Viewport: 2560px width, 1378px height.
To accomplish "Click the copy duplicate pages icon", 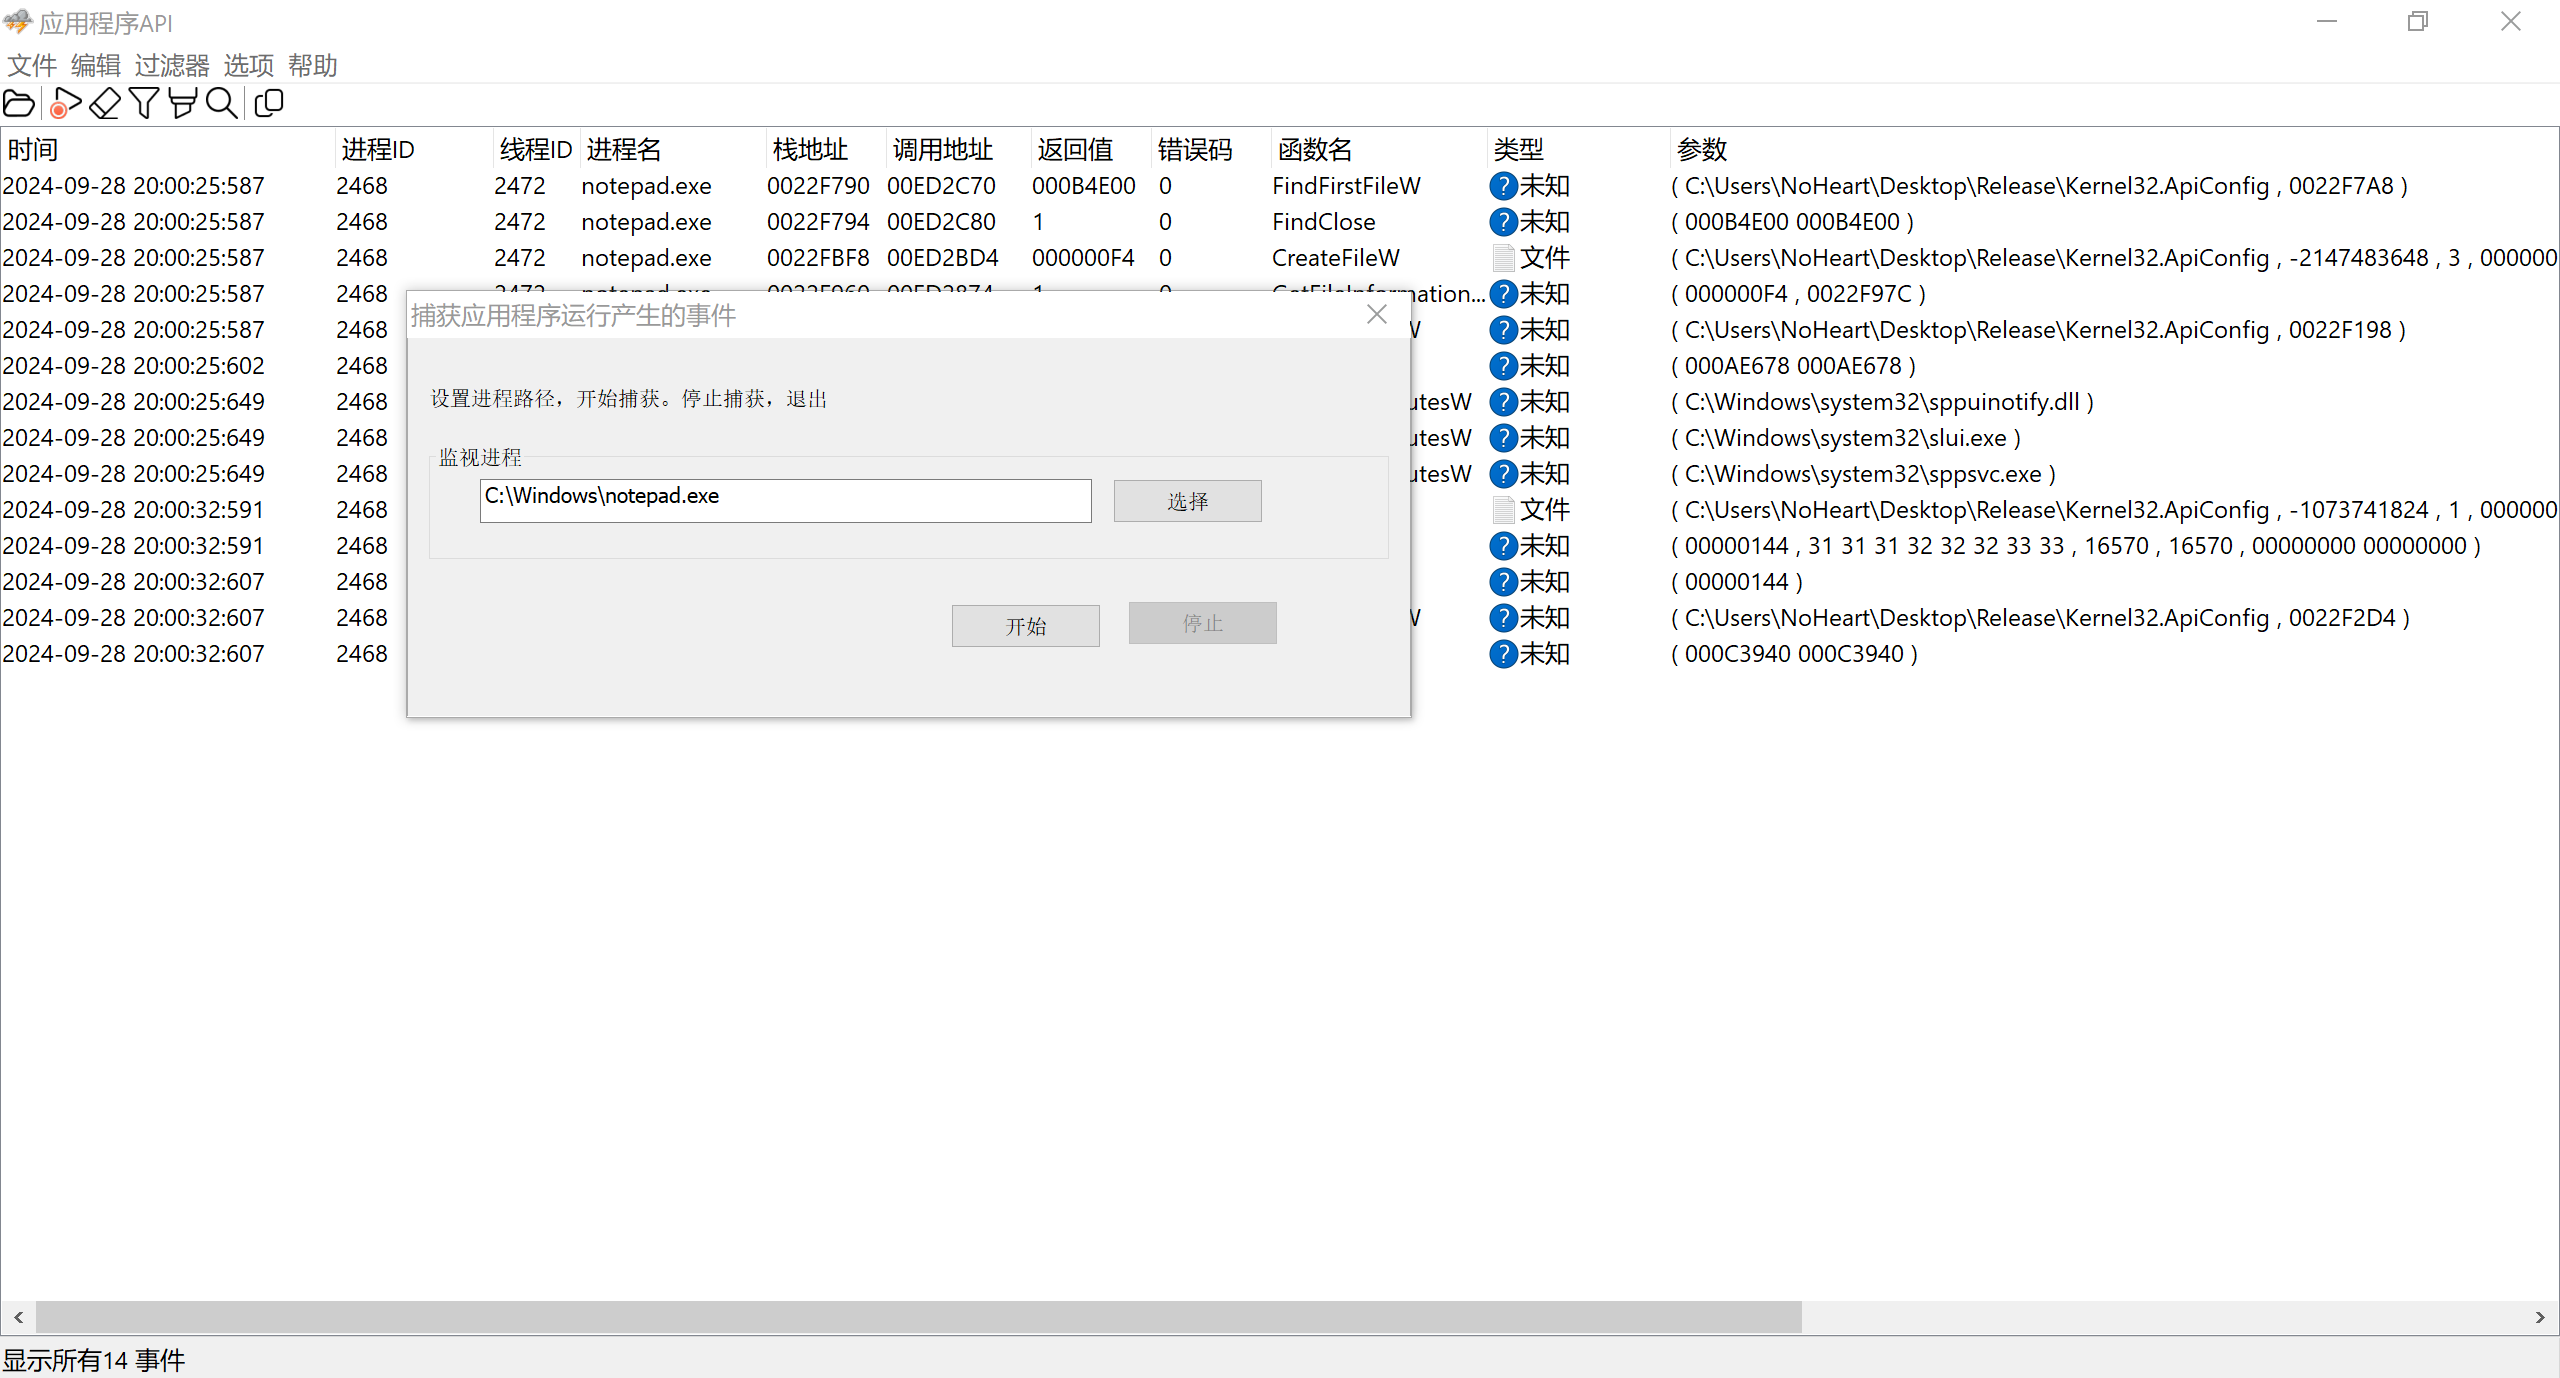I will click(269, 103).
